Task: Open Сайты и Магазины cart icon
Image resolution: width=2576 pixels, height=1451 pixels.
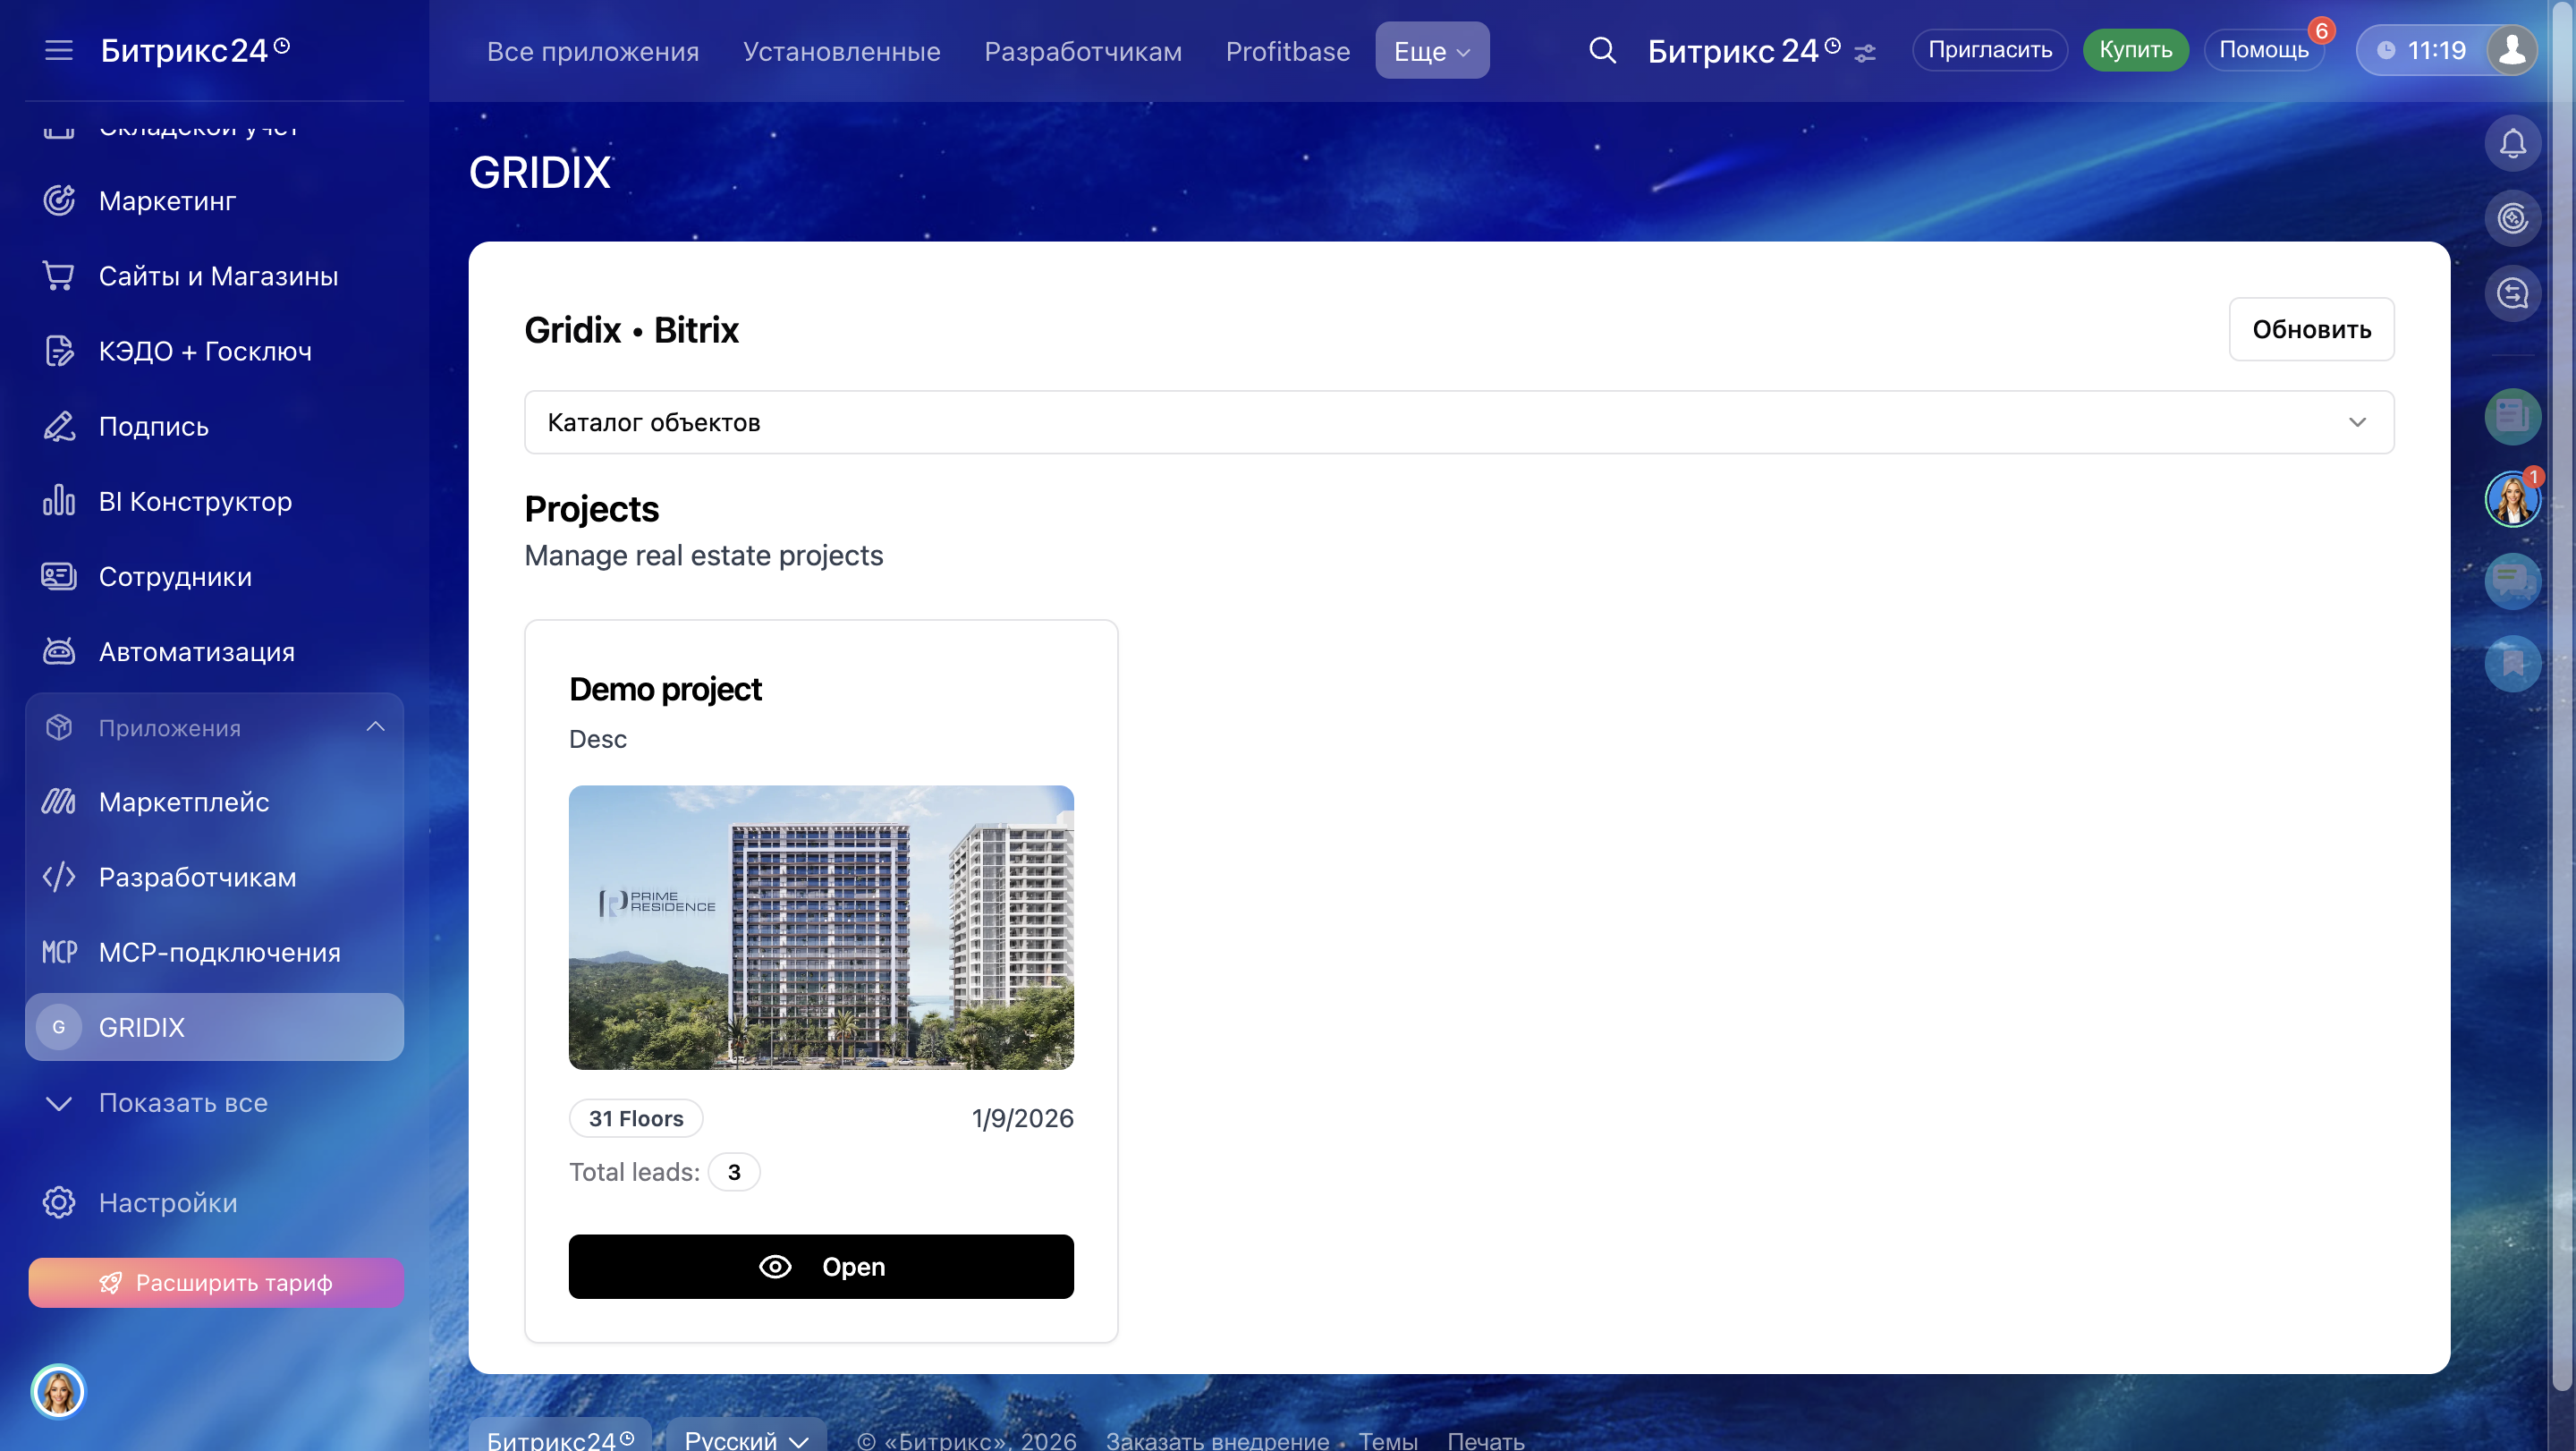Action: click(59, 276)
